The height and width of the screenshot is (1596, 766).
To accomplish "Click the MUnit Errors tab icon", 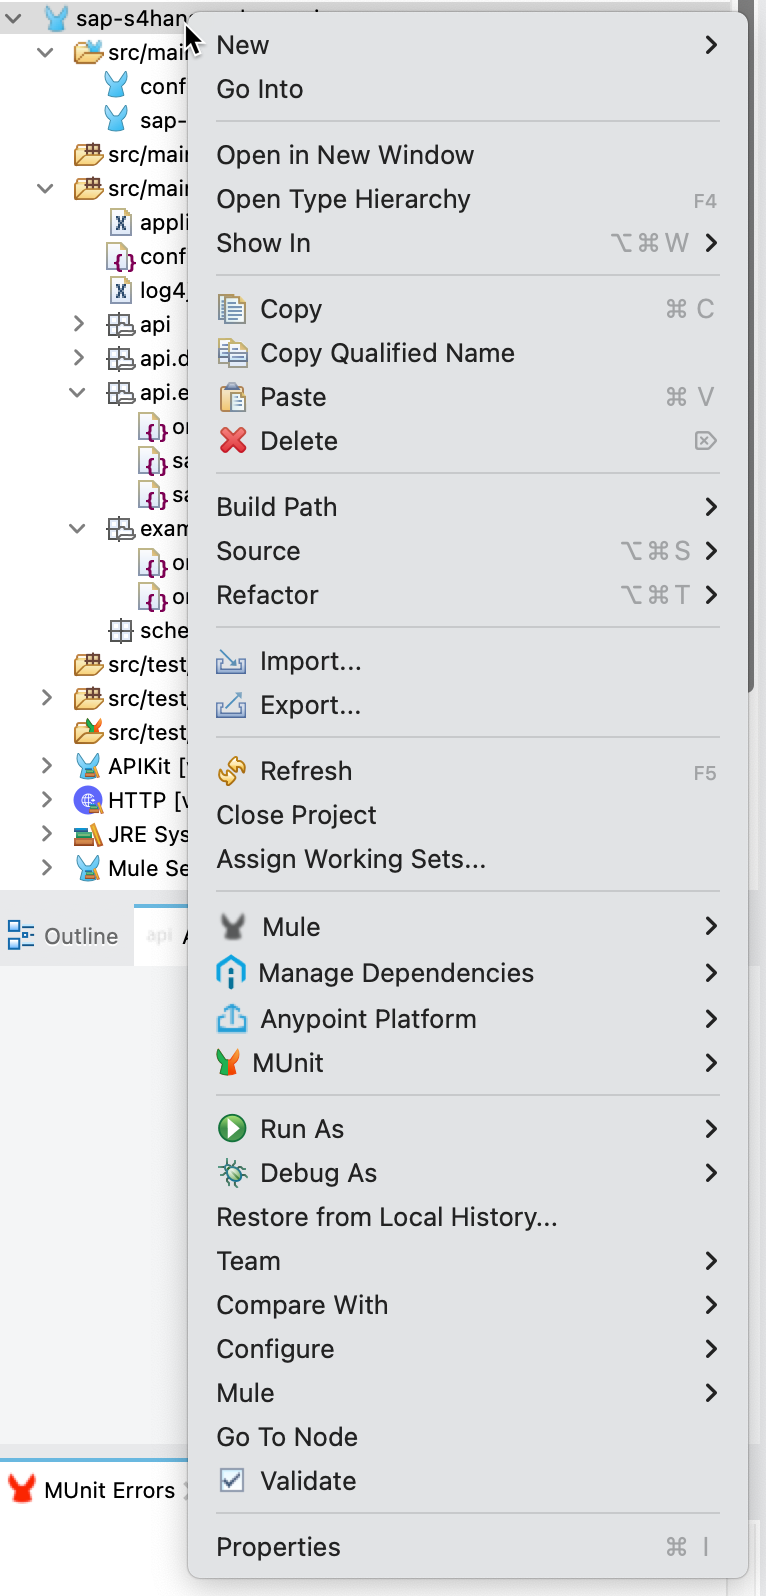I will tap(21, 1490).
